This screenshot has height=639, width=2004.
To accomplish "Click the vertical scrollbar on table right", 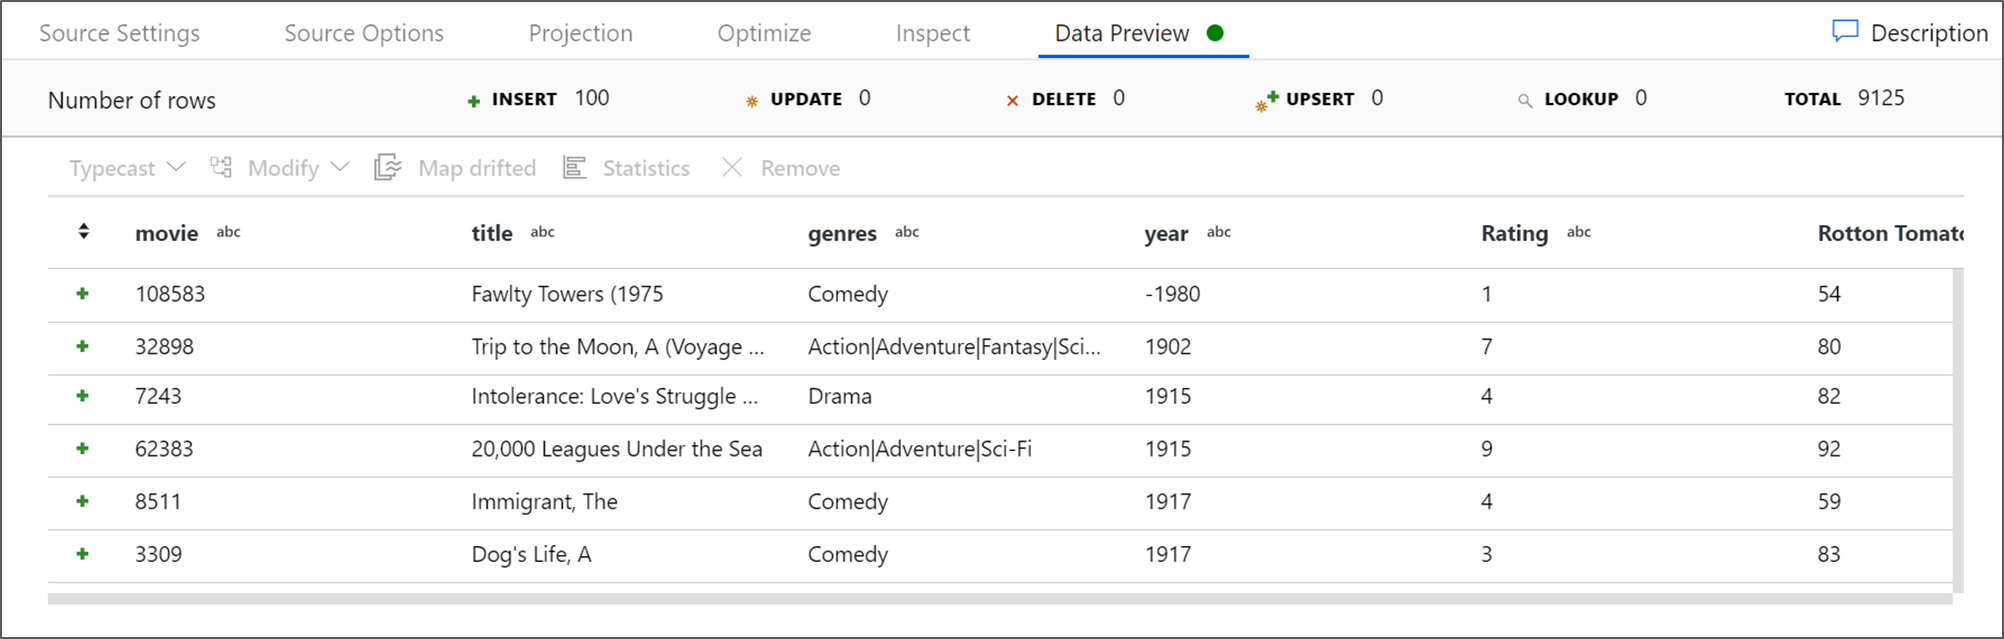I will pos(1958,430).
